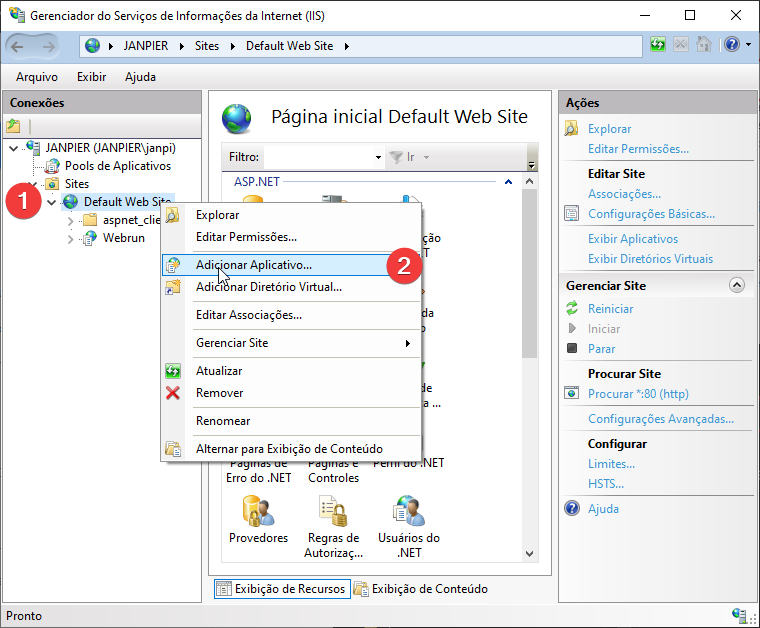The image size is (760, 628).
Task: Click the features list vertical scrollbar
Action: (530, 300)
